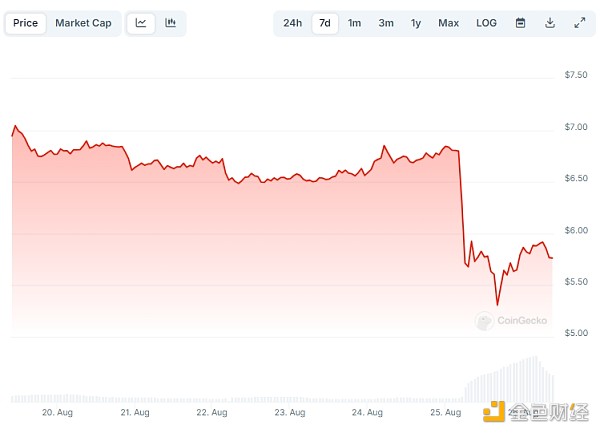600x433 pixels.
Task: Choose the 1m time range
Action: point(354,23)
